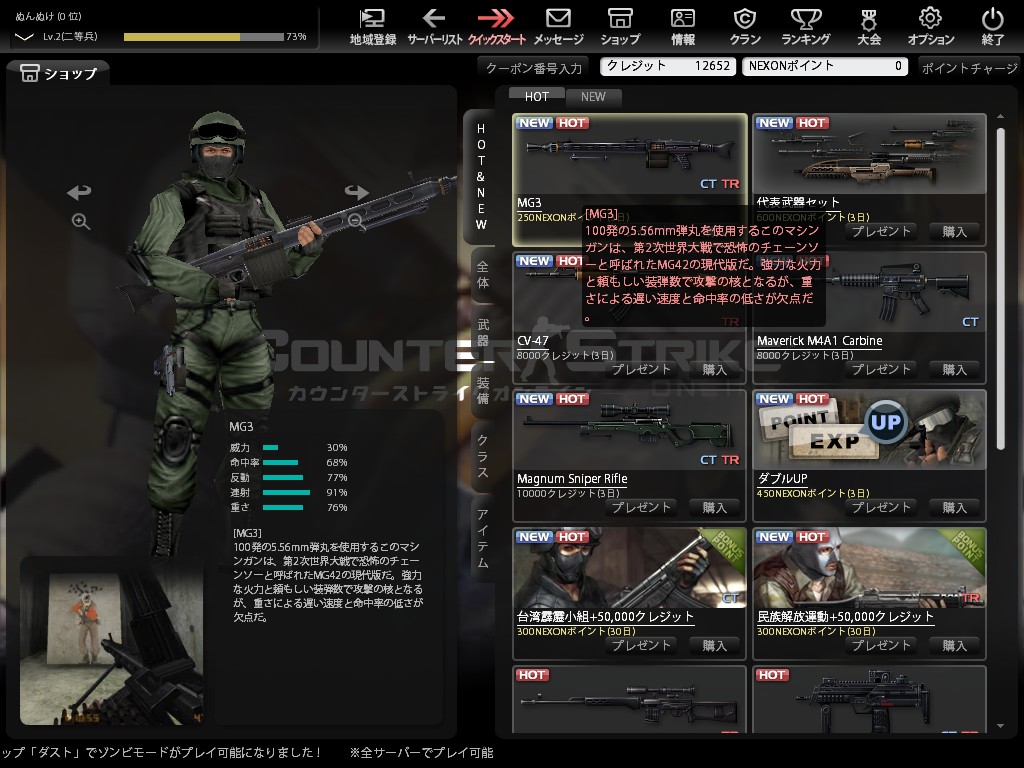1024x768 pixels.
Task: Buy Magnum Sniper Rifle 購入
Action: tap(714, 507)
